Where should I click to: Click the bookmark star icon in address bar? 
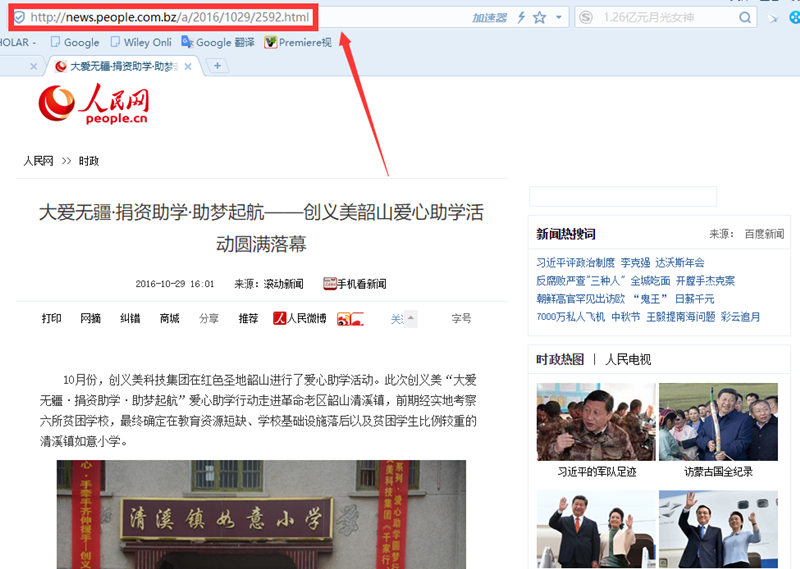point(539,17)
